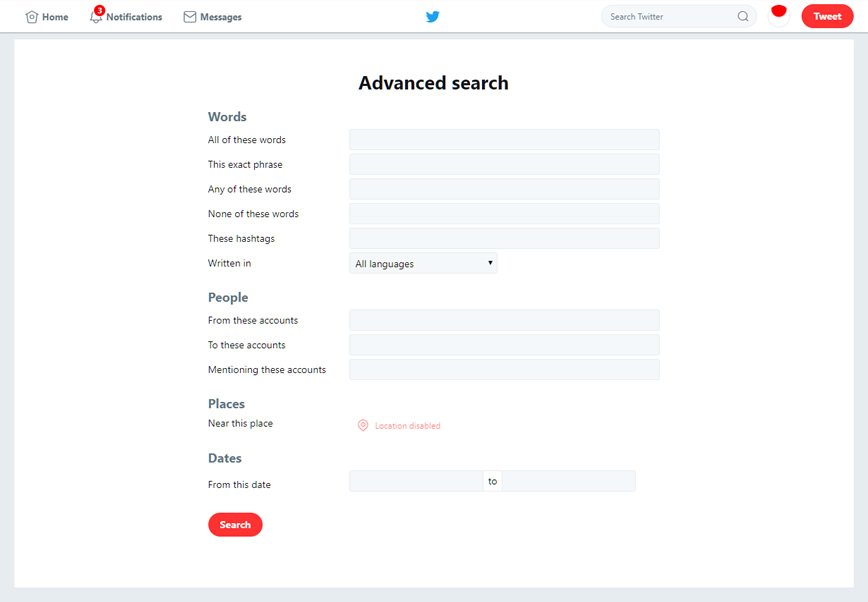Click the All of these words field
Screen dimensions: 868x602
pyautogui.click(x=504, y=140)
